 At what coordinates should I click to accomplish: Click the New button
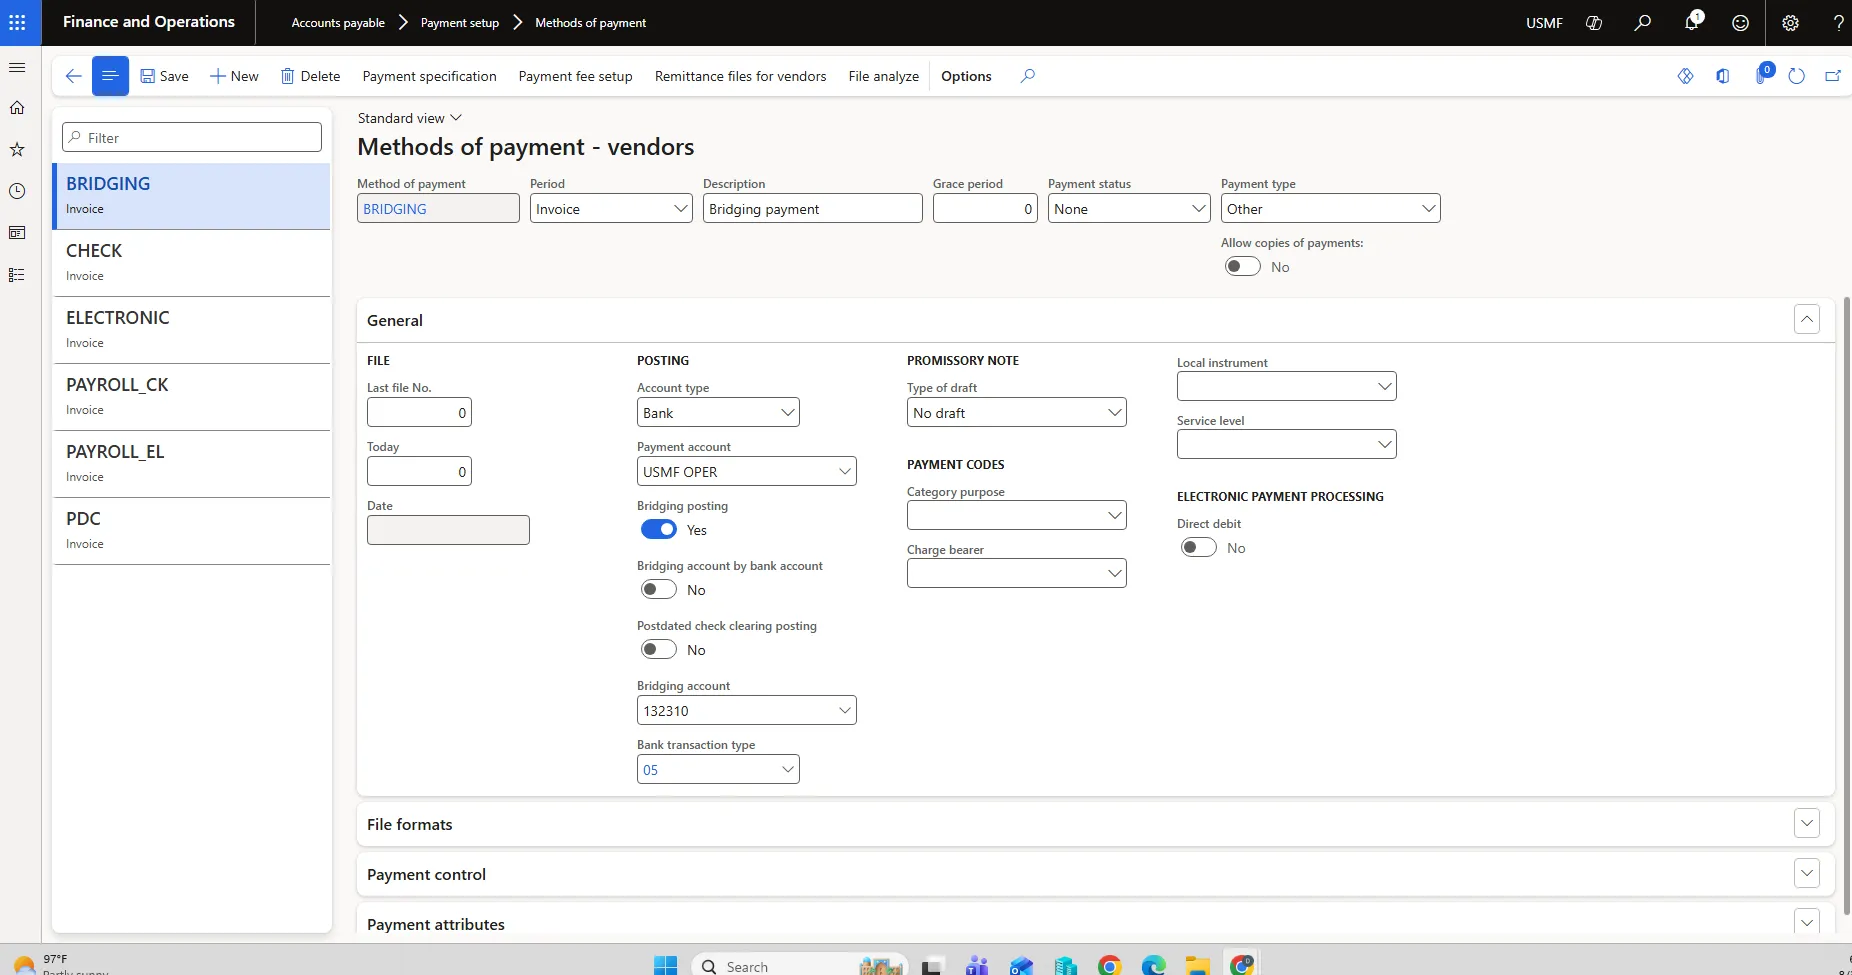pos(234,76)
